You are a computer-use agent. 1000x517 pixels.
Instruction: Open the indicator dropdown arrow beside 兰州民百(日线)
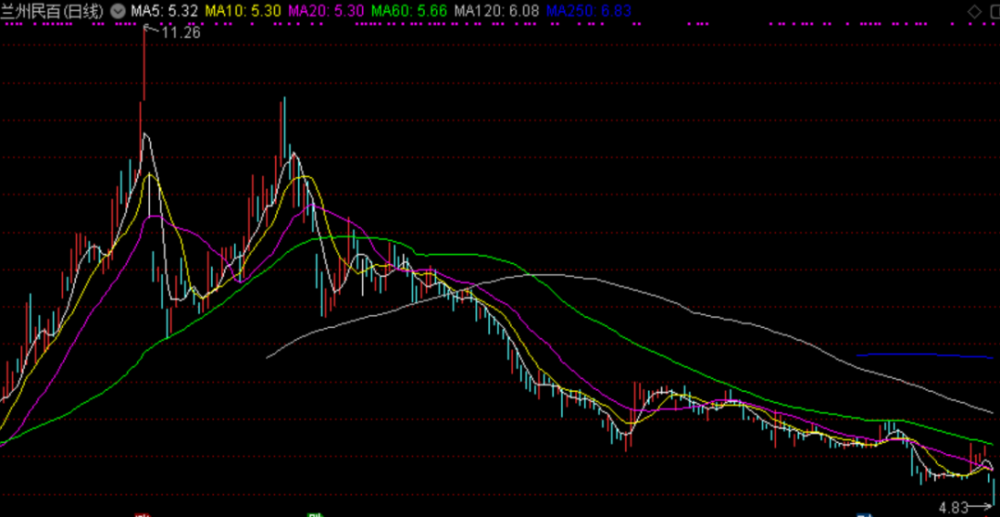[119, 11]
